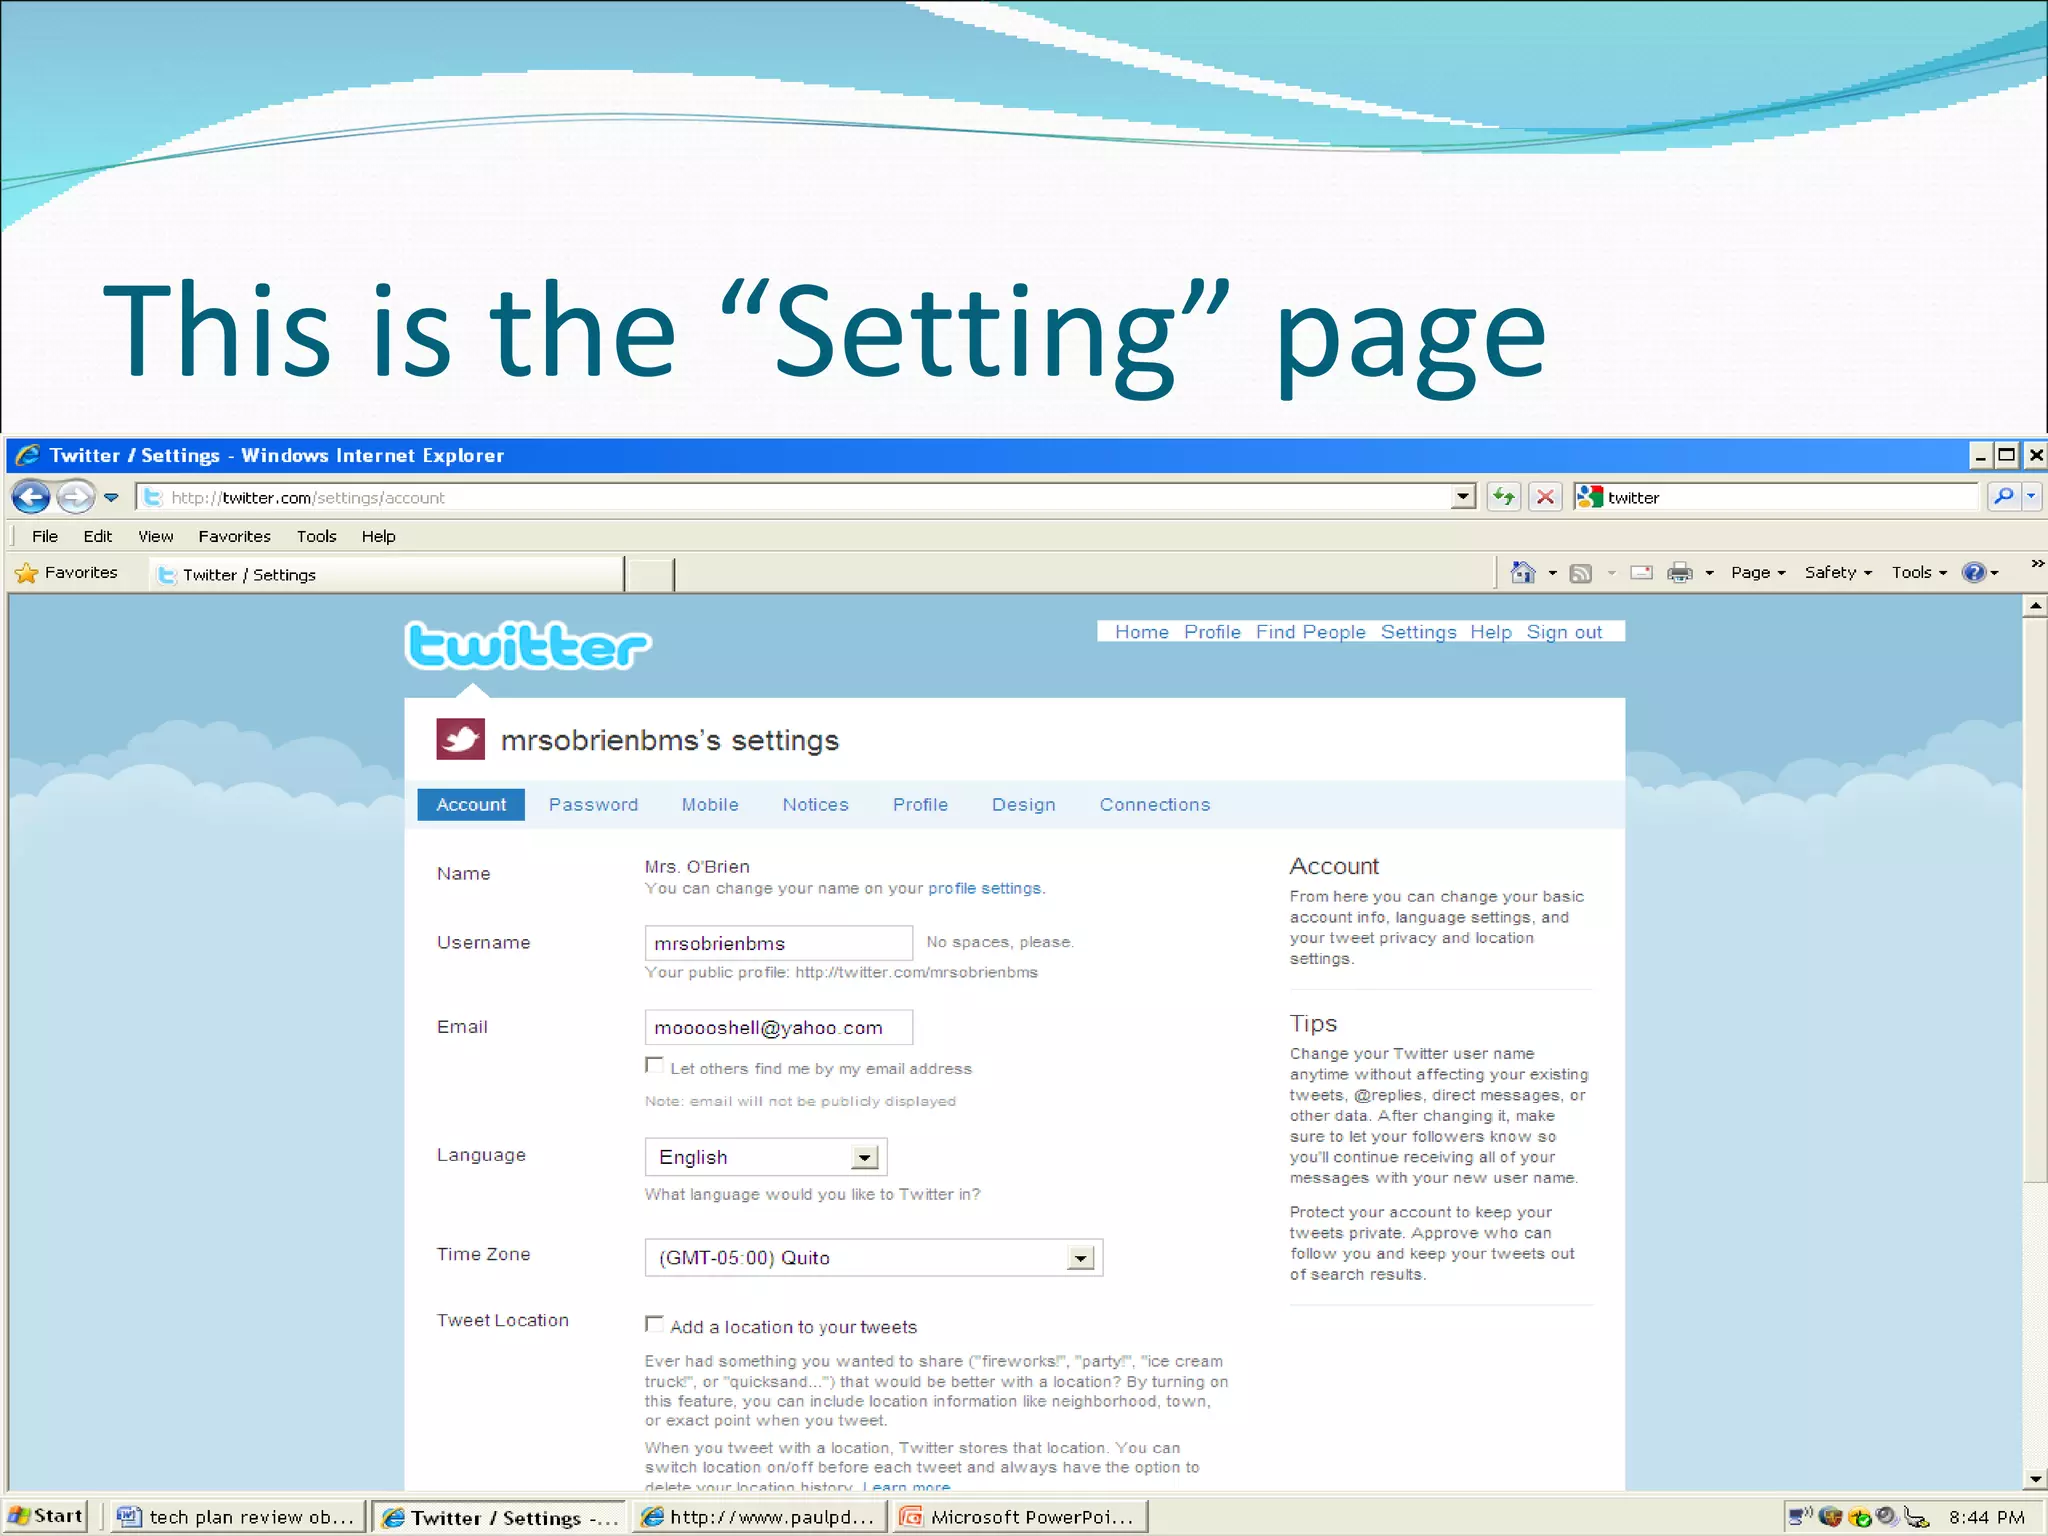Click the mrsobrienbms profile avatar
2048x1536 pixels.
click(x=460, y=739)
